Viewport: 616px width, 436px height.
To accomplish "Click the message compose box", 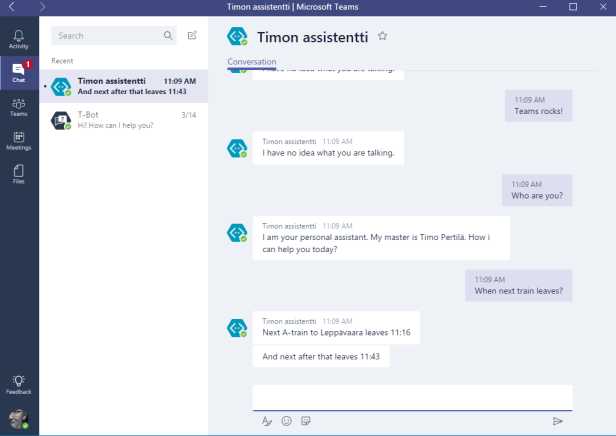I will (412, 398).
